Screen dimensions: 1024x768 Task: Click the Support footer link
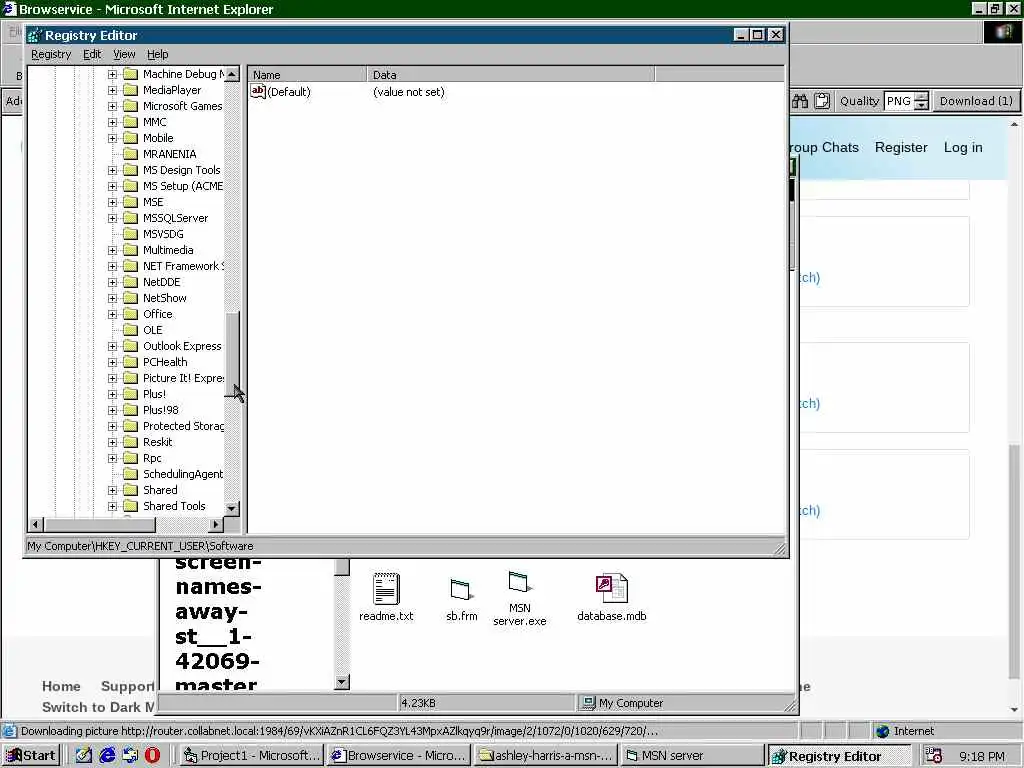pos(127,686)
